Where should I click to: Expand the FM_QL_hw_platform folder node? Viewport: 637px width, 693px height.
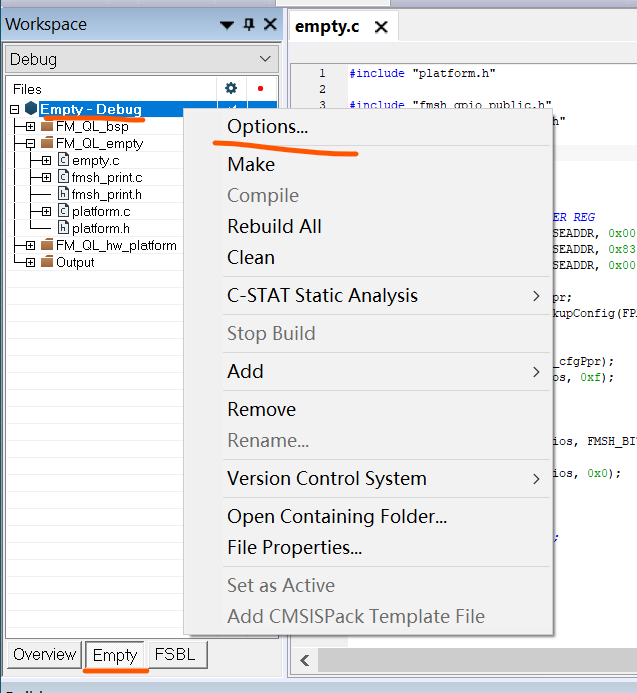tap(30, 245)
